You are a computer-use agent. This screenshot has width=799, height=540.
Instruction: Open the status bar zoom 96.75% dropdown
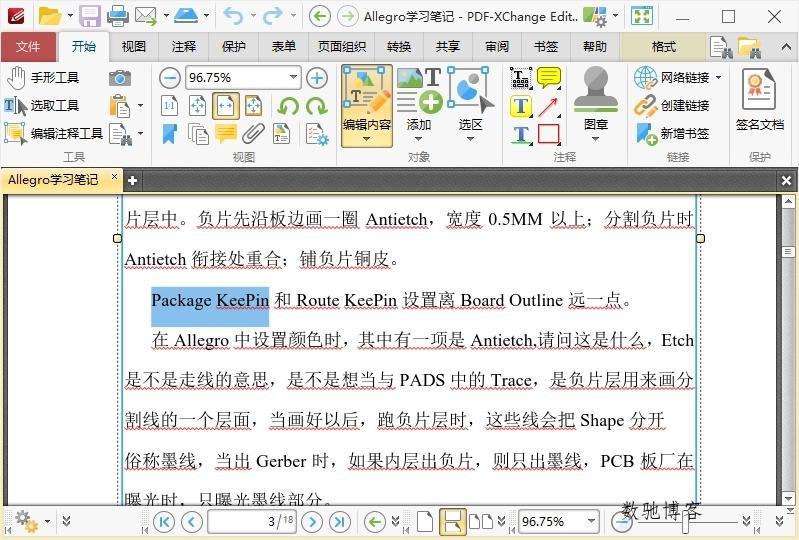point(591,521)
